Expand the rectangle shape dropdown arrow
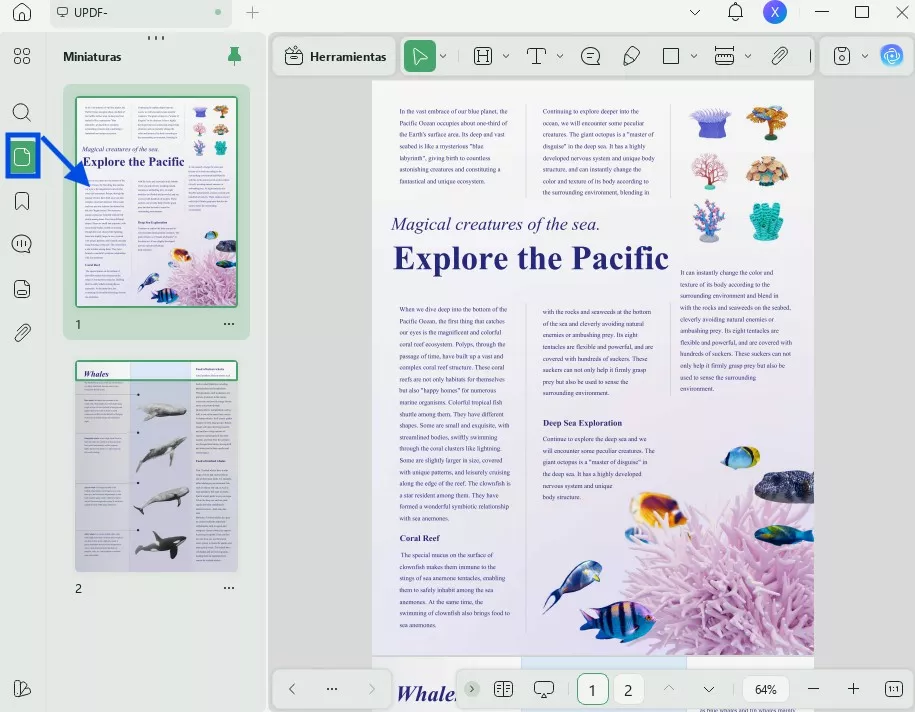Viewport: 915px width, 712px height. tap(695, 57)
